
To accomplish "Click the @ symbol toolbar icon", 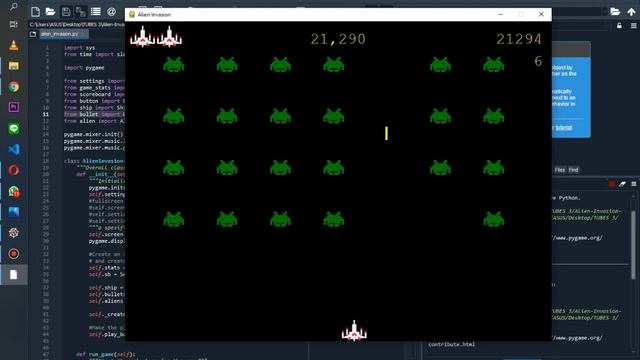I will [111, 12].
